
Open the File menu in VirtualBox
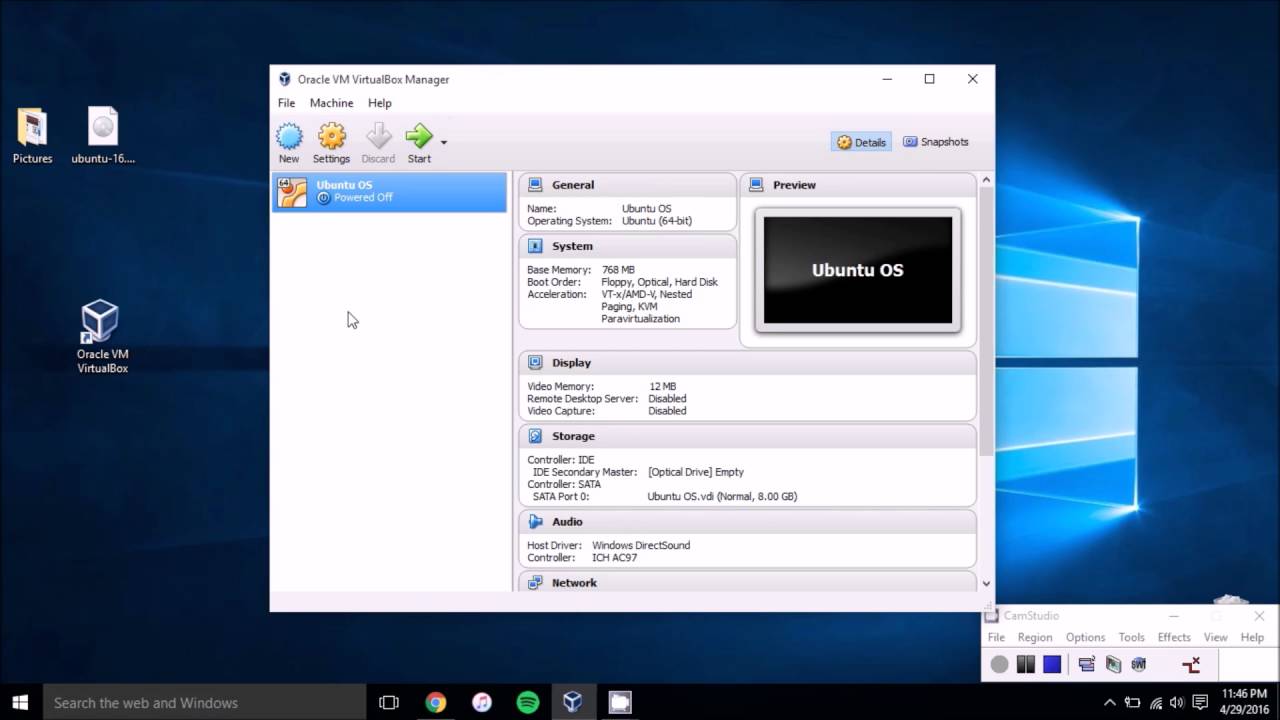286,103
